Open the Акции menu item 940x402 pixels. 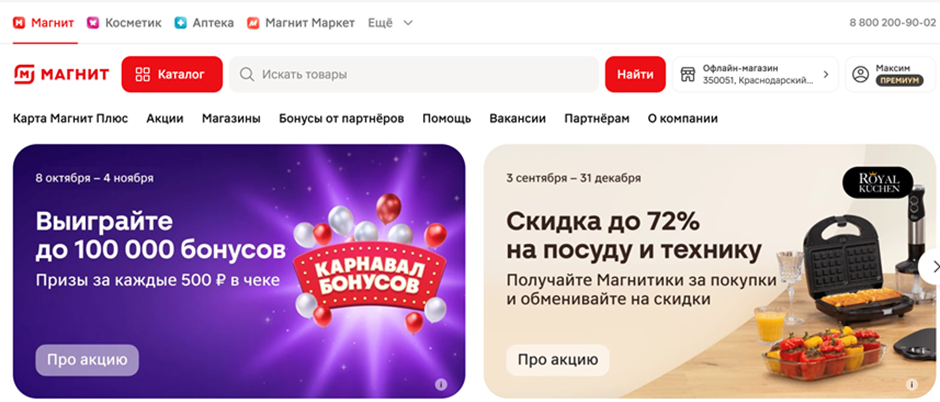point(165,119)
